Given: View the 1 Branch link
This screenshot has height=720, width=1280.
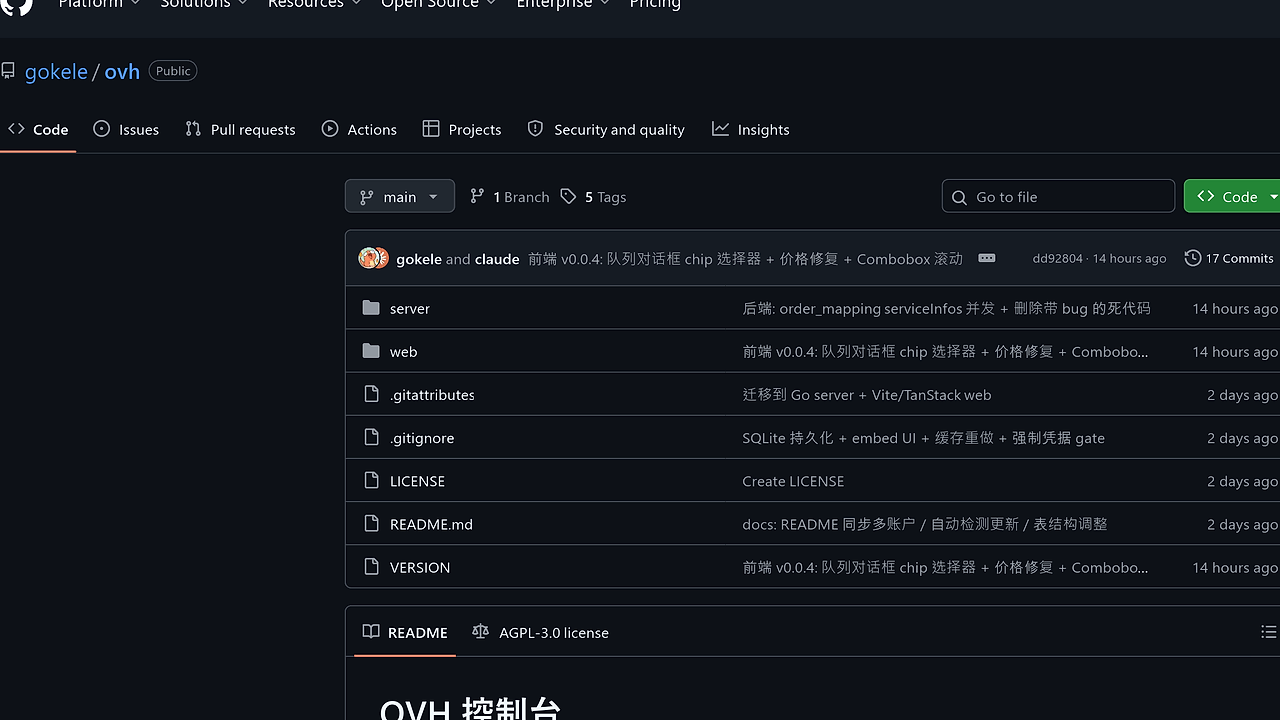Looking at the screenshot, I should coord(510,197).
